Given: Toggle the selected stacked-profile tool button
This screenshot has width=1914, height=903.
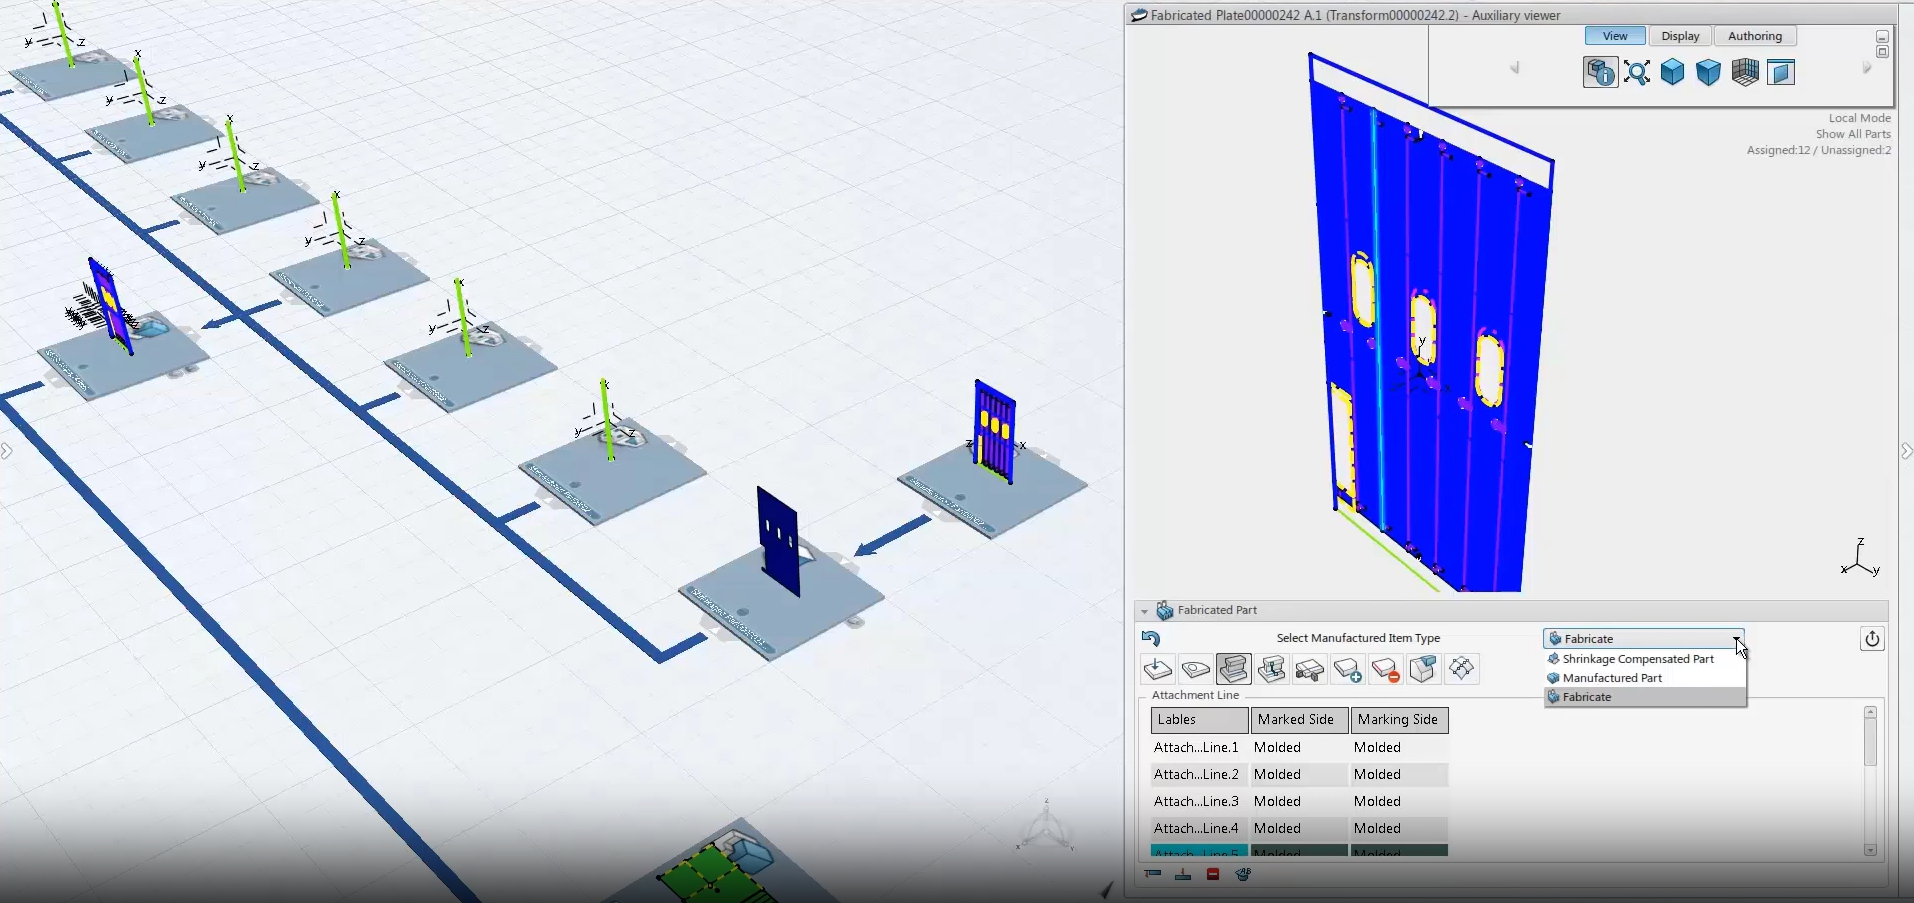Looking at the screenshot, I should pyautogui.click(x=1233, y=669).
